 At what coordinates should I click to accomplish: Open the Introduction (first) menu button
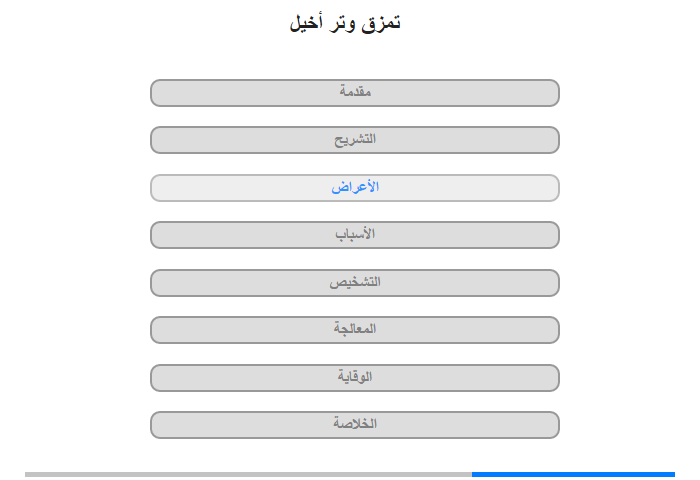355,93
